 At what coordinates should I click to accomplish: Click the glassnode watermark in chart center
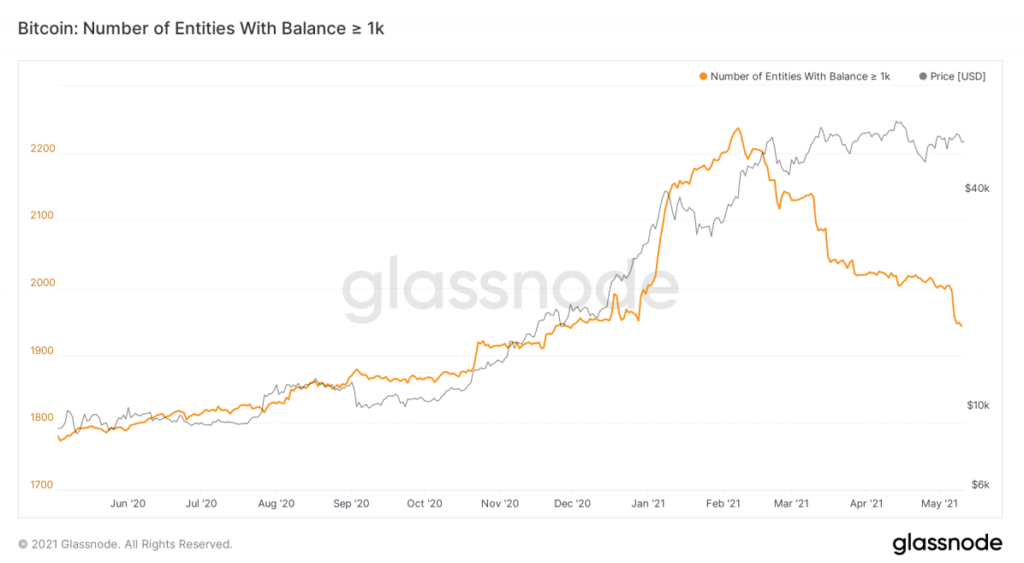pos(510,290)
